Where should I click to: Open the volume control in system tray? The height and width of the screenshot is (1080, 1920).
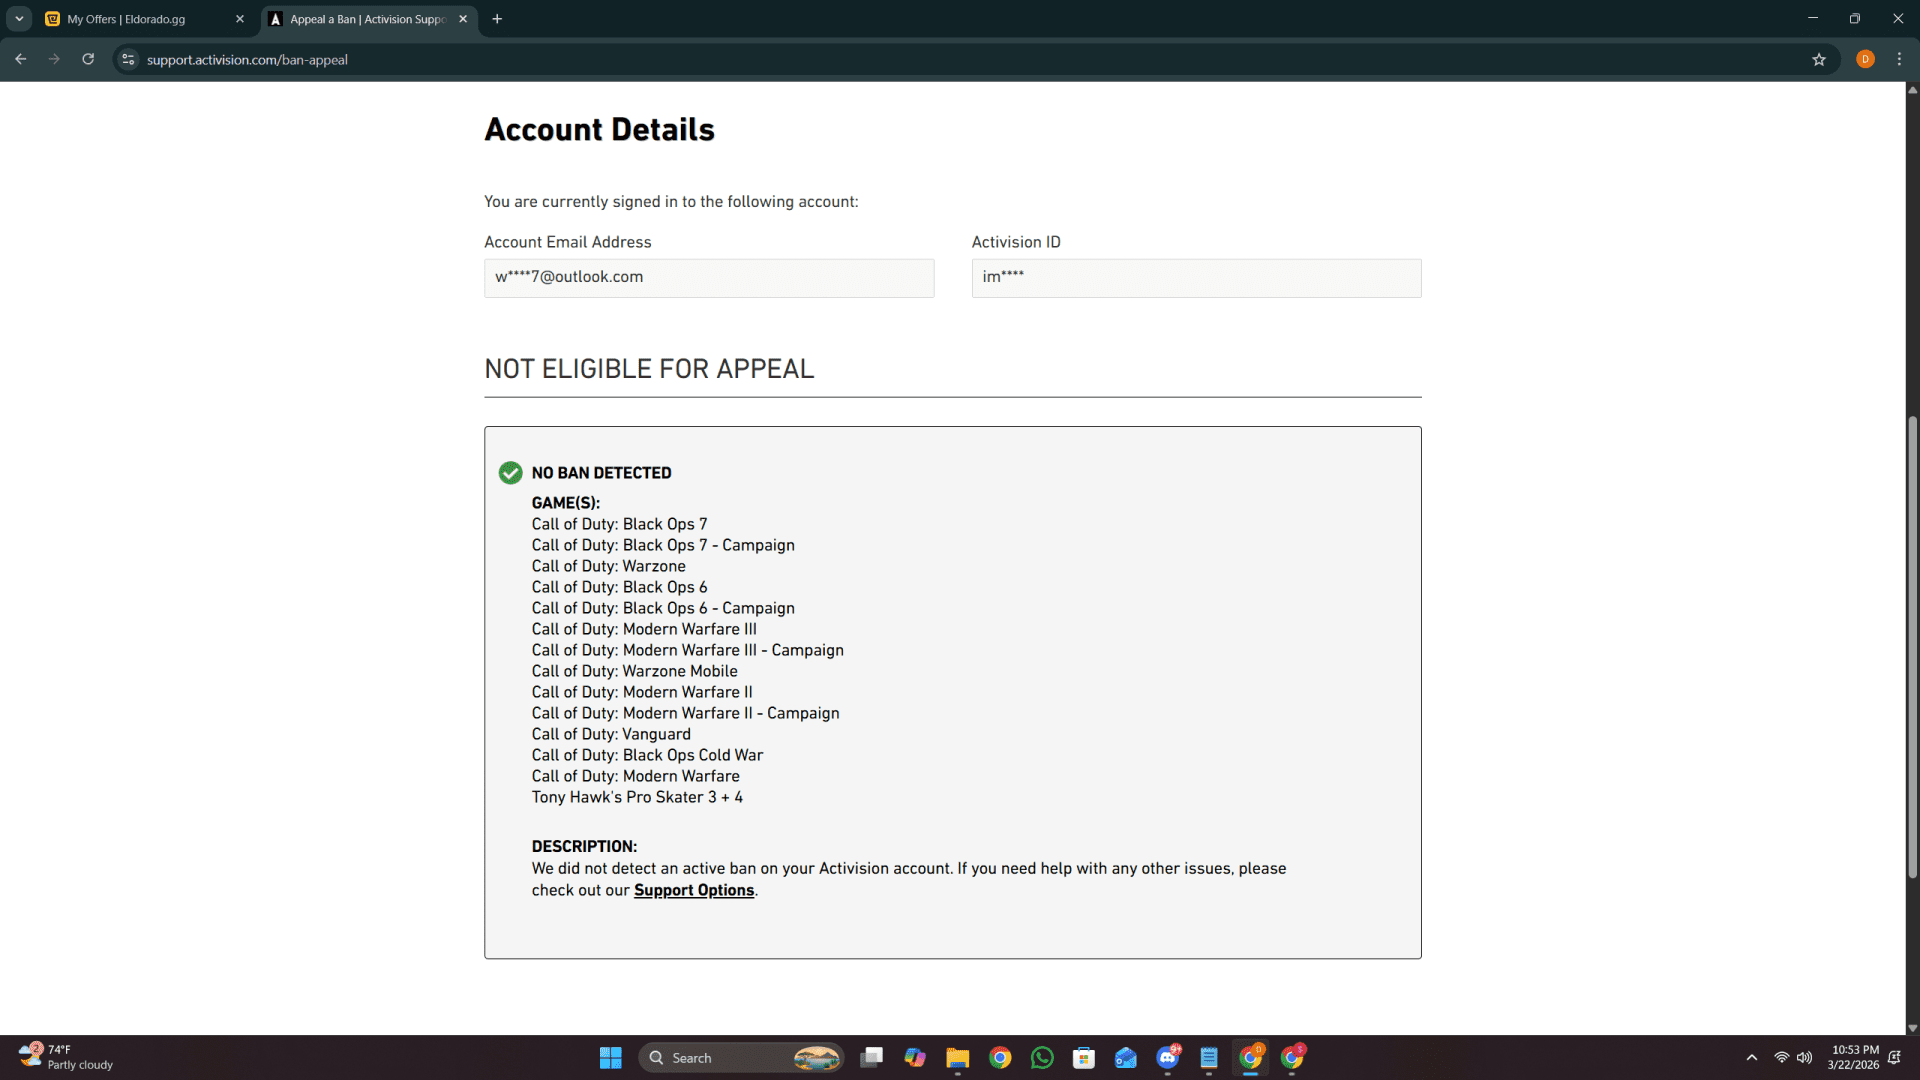pos(1805,1058)
